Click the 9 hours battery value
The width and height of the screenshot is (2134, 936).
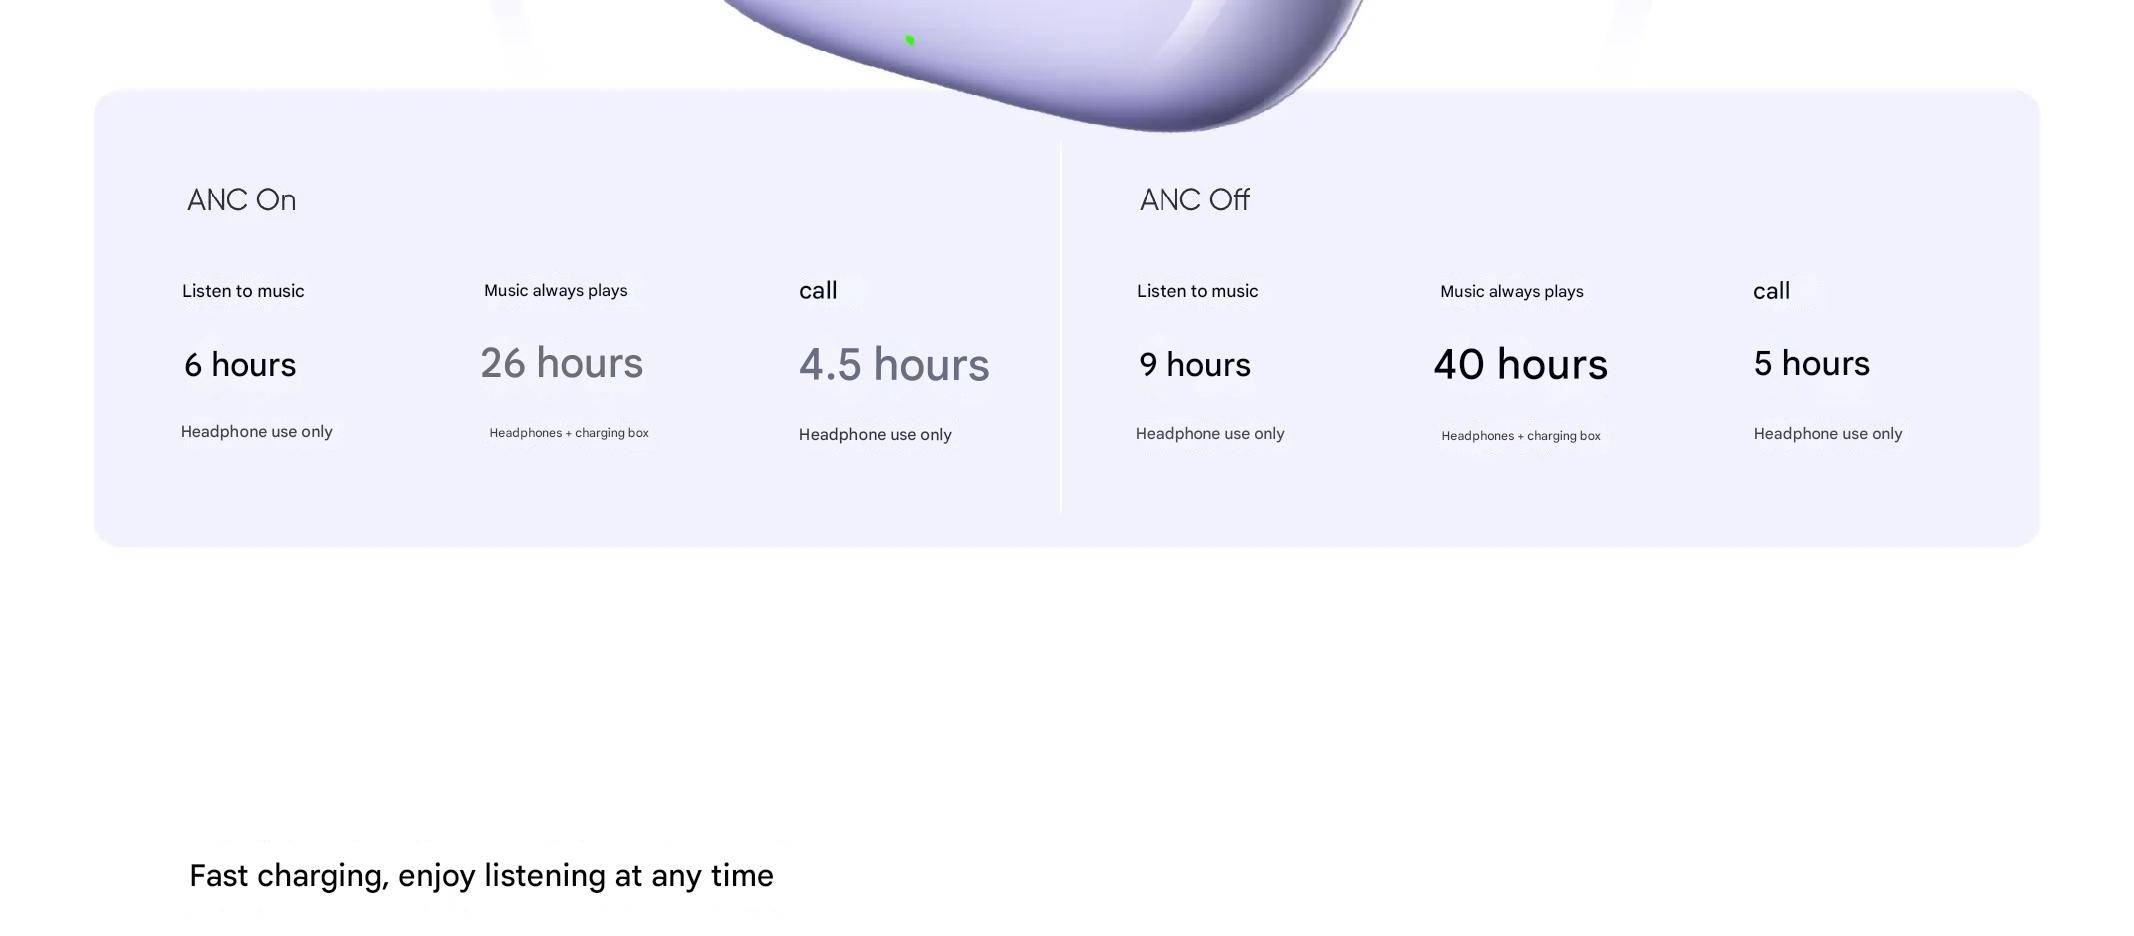1194,365
